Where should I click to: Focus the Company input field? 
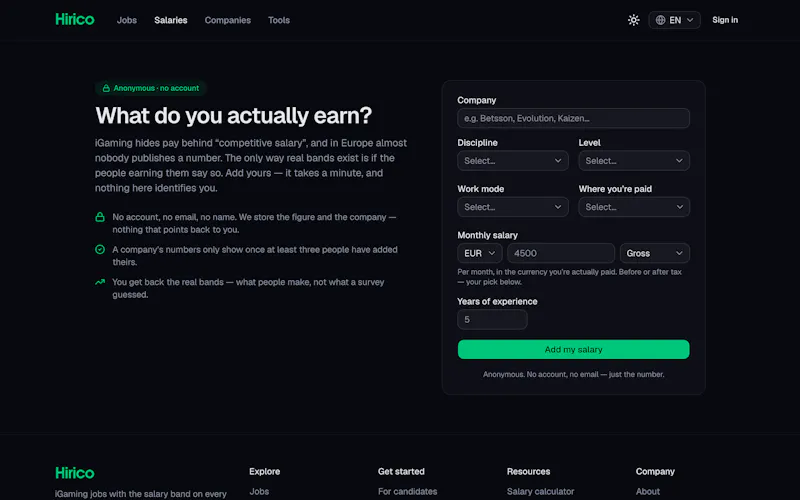tap(573, 118)
